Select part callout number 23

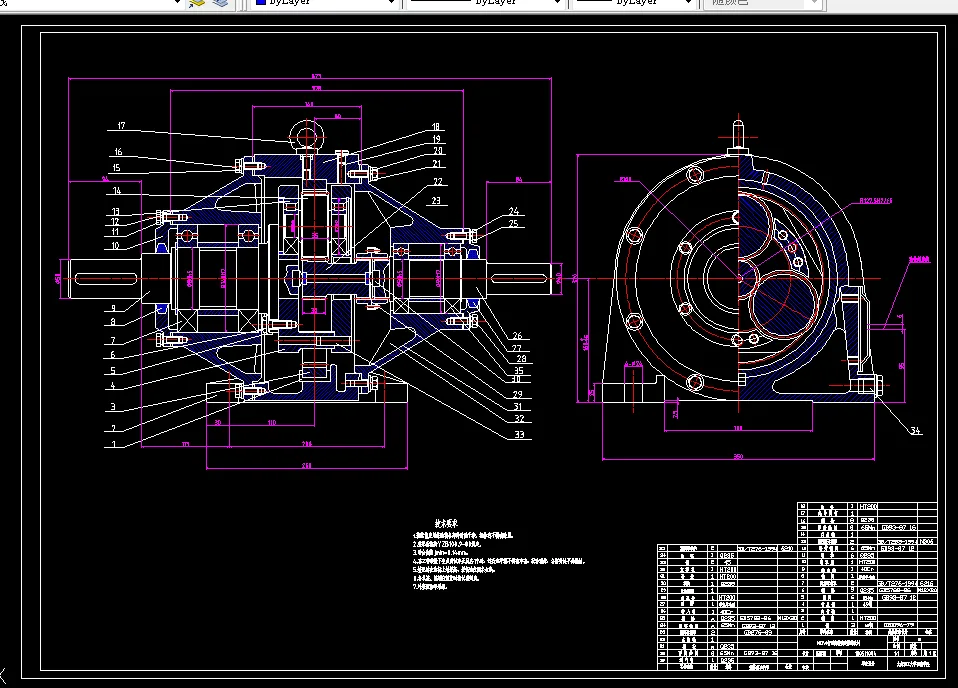click(x=436, y=200)
